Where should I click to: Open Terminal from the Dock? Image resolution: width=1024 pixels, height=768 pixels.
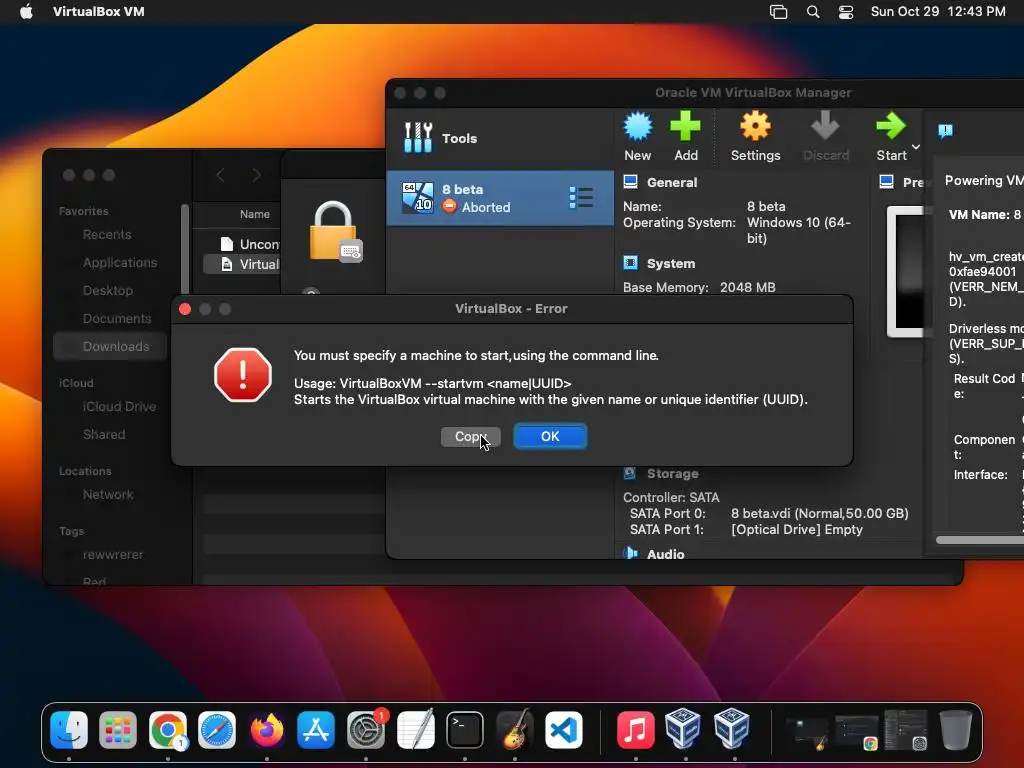[465, 729]
